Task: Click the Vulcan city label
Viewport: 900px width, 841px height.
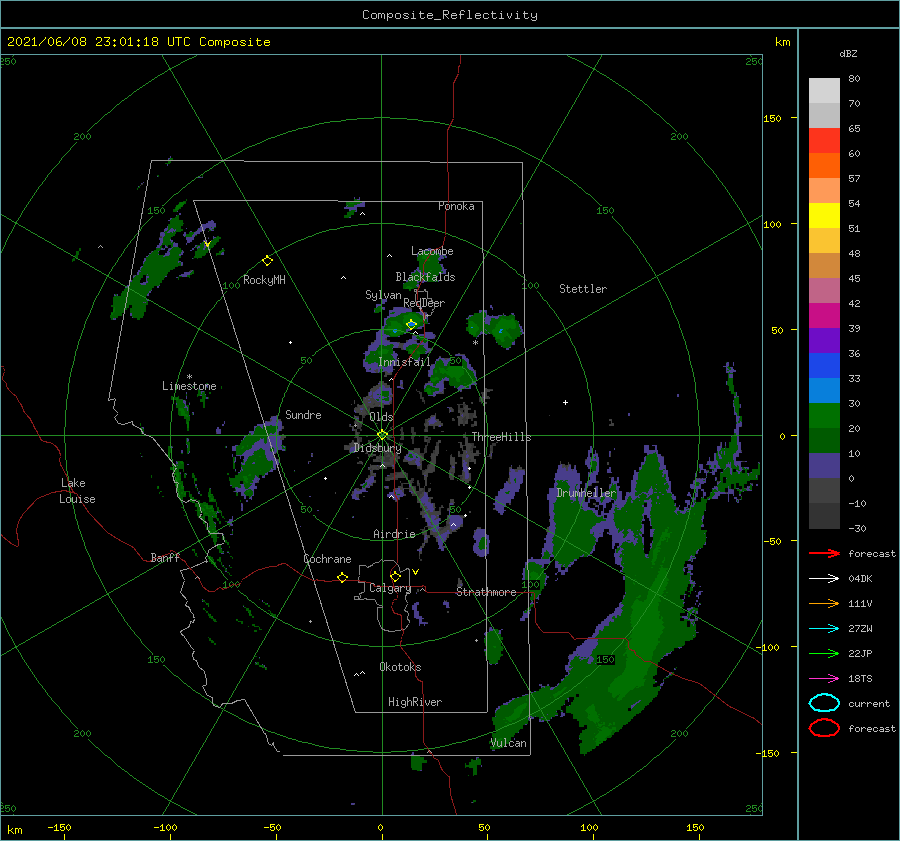Action: pyautogui.click(x=509, y=743)
